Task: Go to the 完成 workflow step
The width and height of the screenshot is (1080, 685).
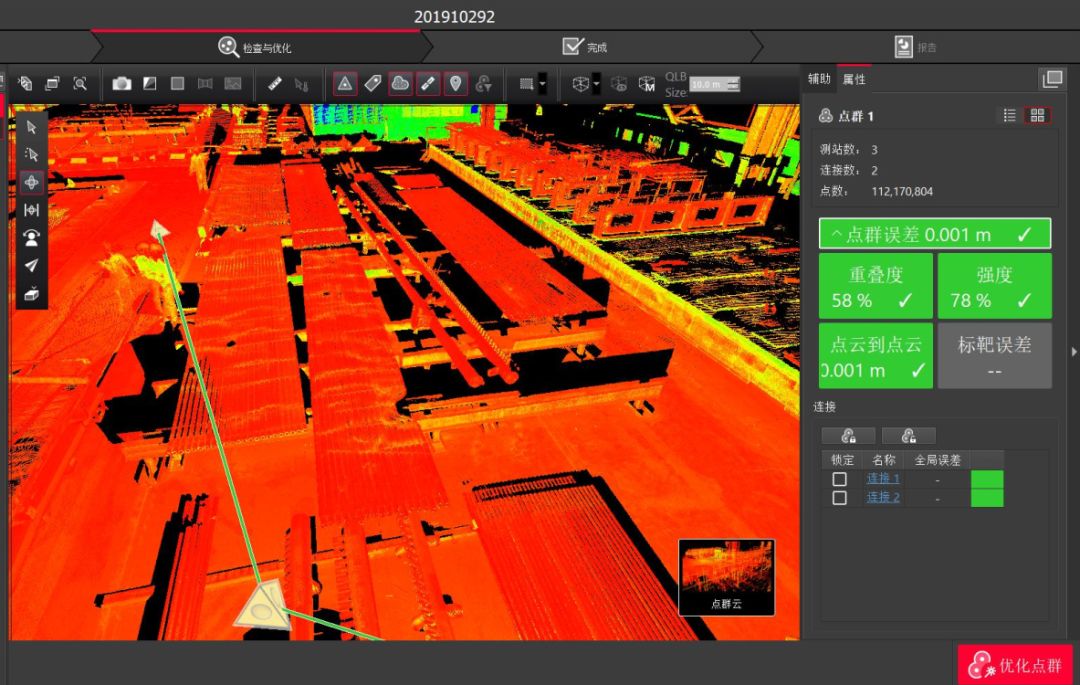Action: click(585, 47)
